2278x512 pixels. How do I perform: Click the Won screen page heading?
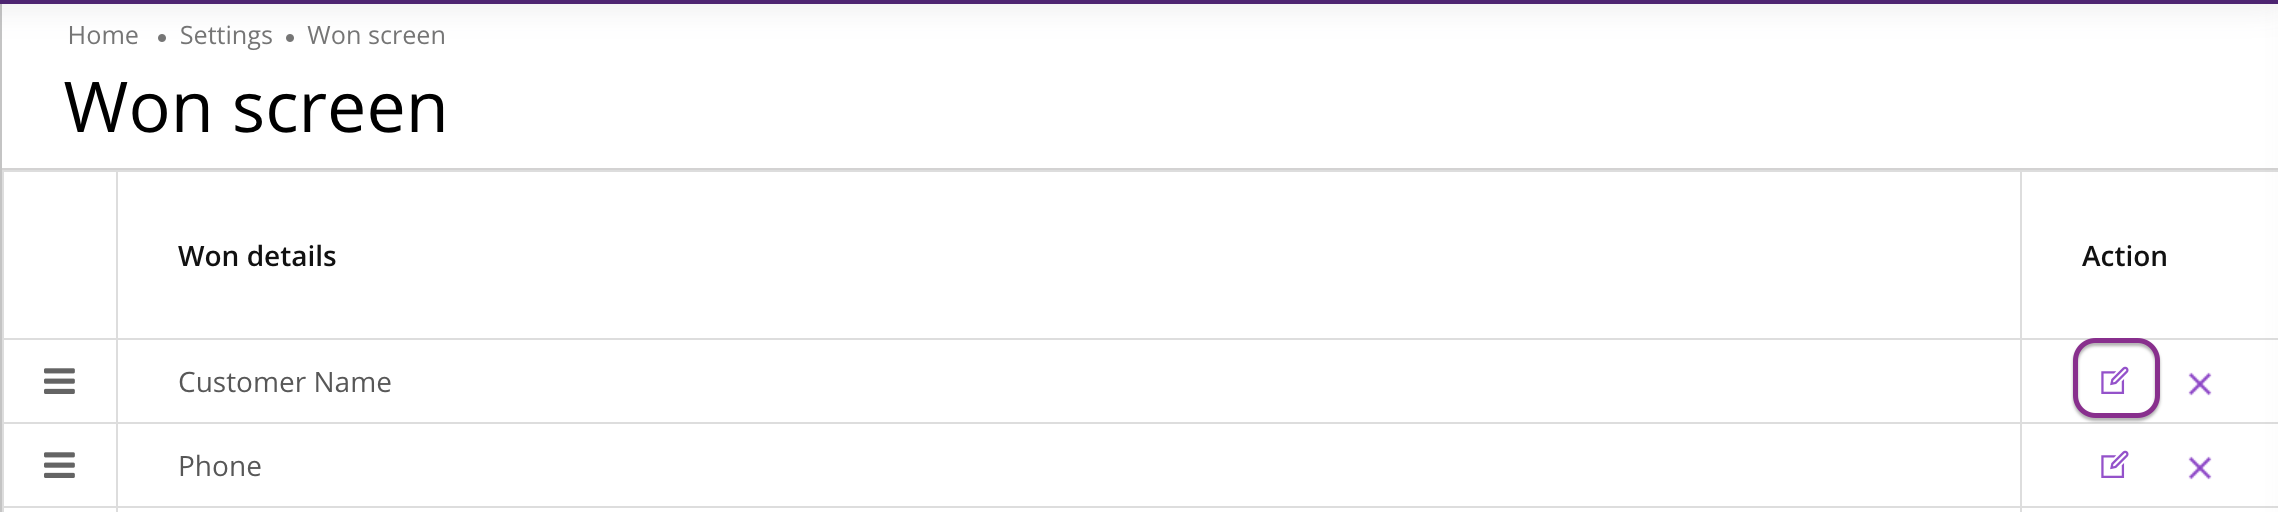click(x=256, y=108)
